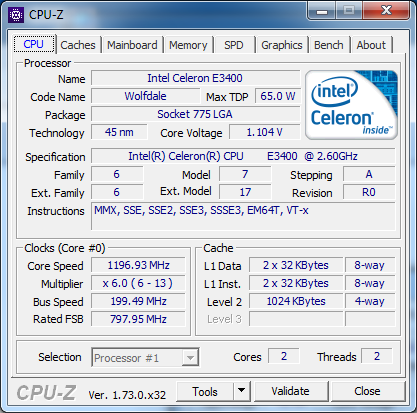Click the CPU-Z app icon in title bar
The height and width of the screenshot is (413, 417).
pyautogui.click(x=16, y=15)
